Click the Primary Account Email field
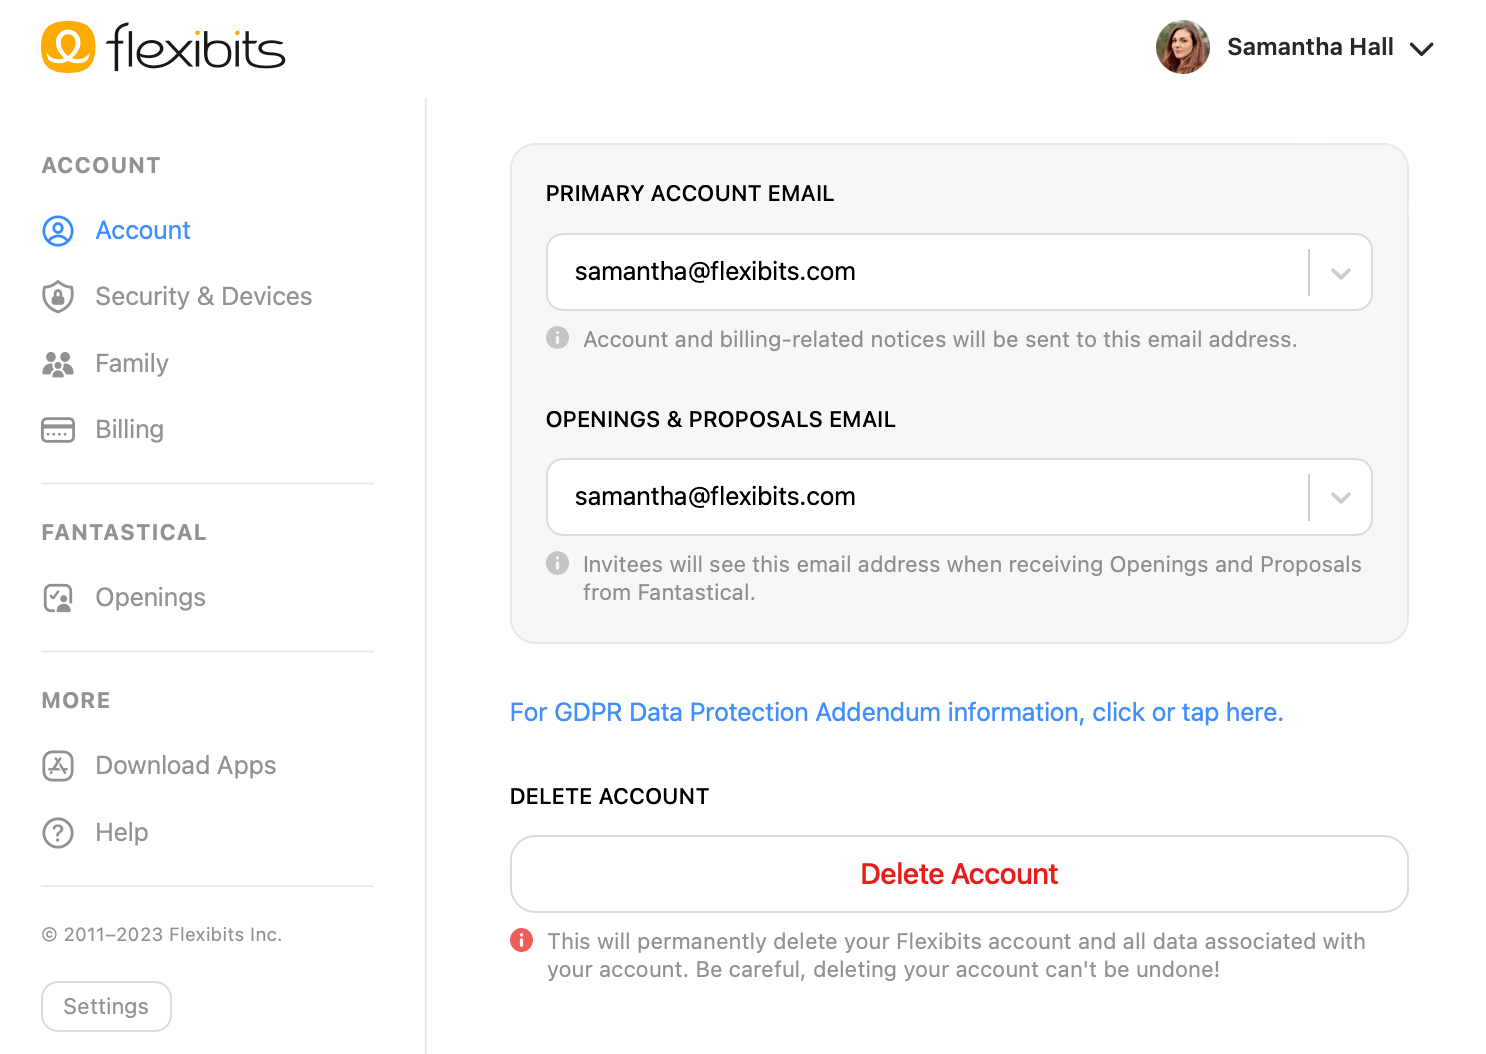This screenshot has width=1486, height=1054. point(959,272)
